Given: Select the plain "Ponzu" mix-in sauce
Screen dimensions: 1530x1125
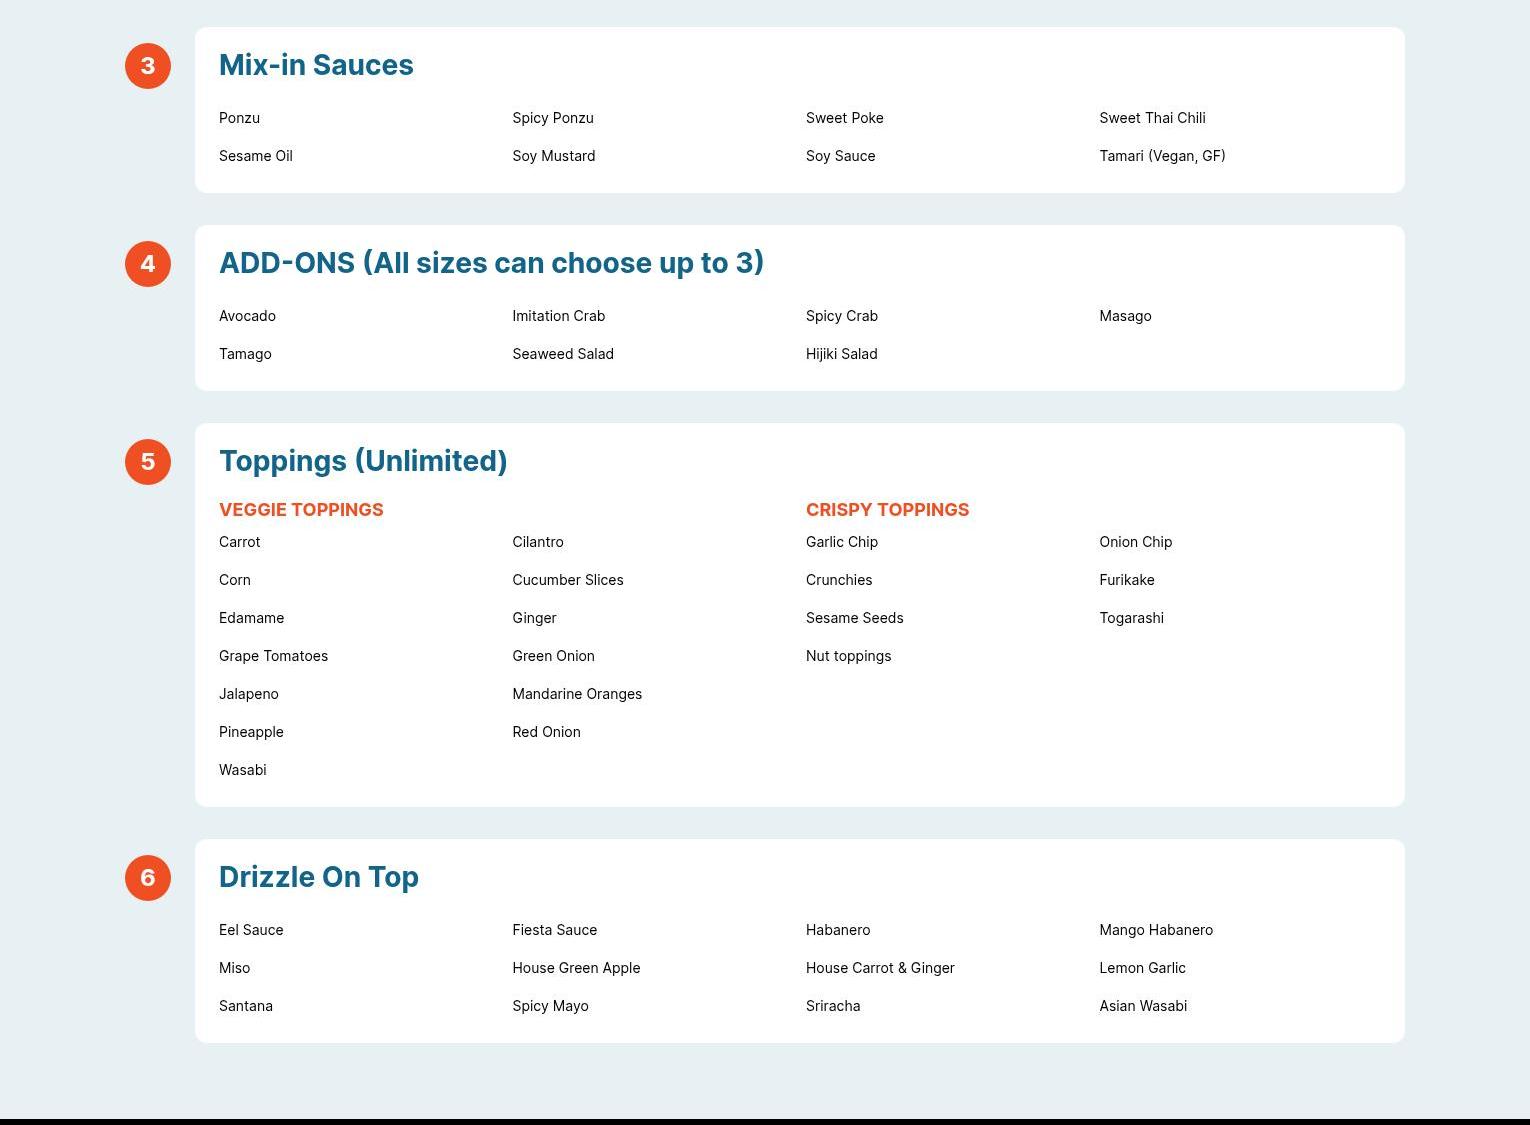Looking at the screenshot, I should [239, 118].
